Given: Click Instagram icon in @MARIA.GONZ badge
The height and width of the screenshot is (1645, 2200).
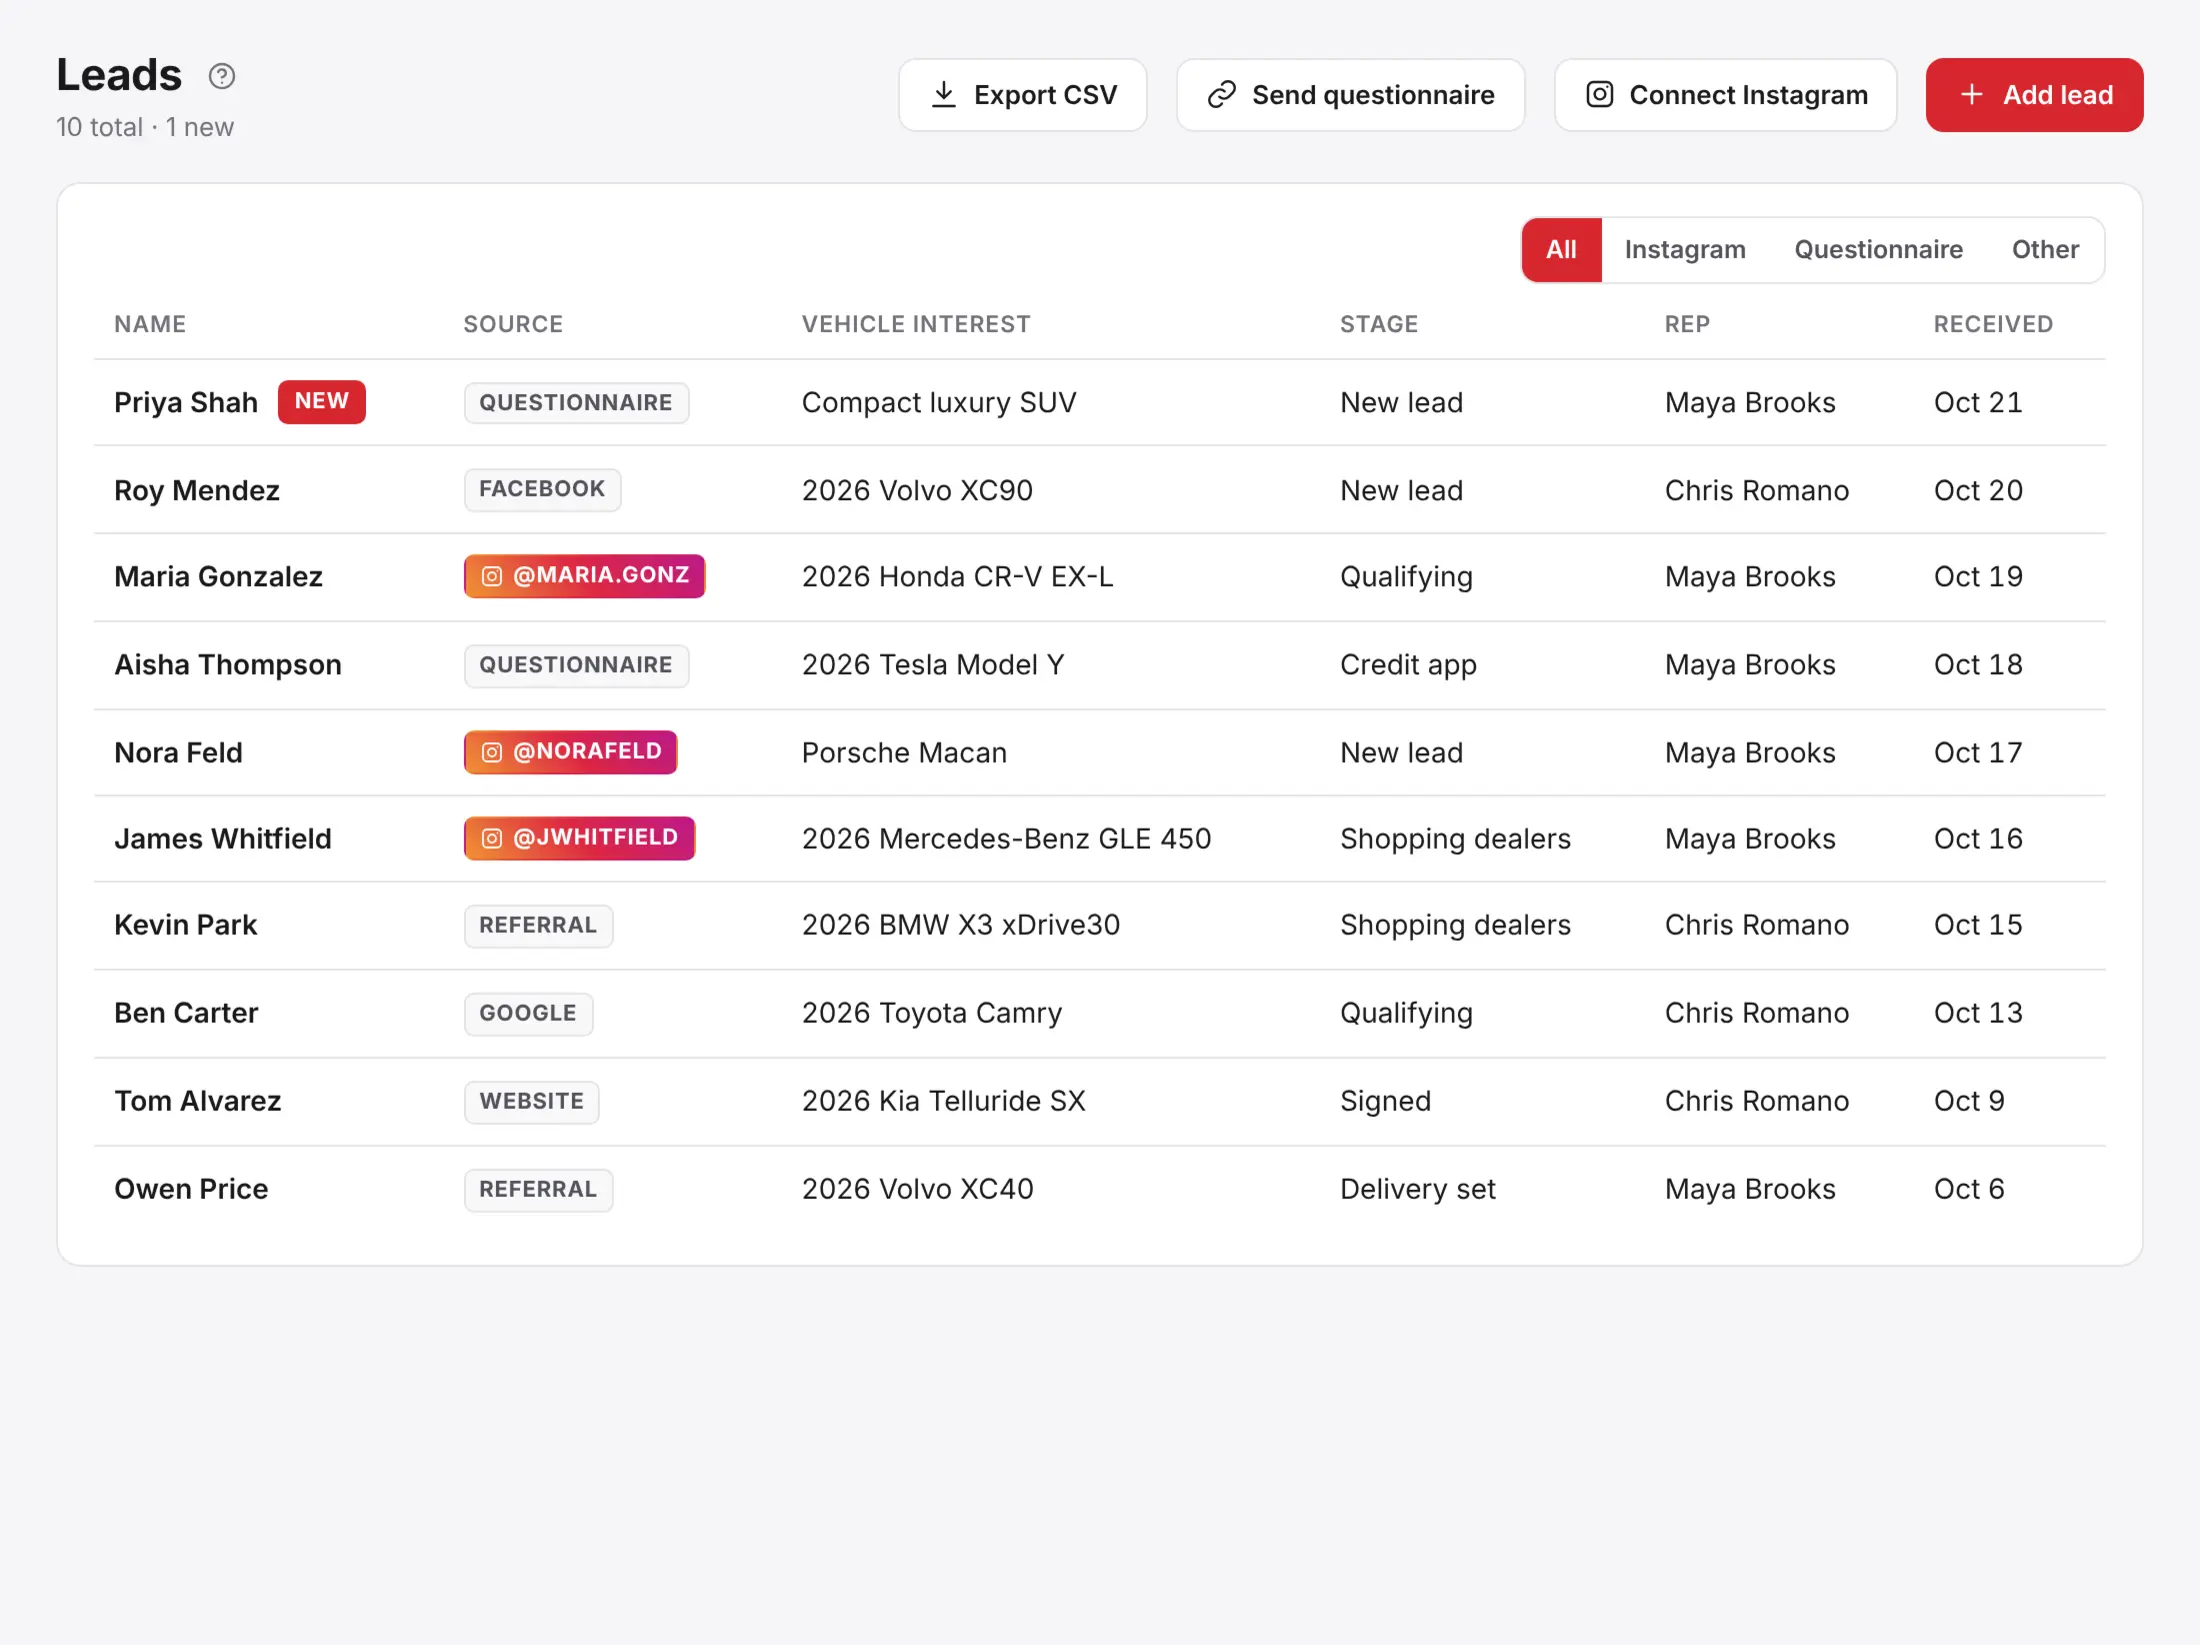Looking at the screenshot, I should 492,576.
